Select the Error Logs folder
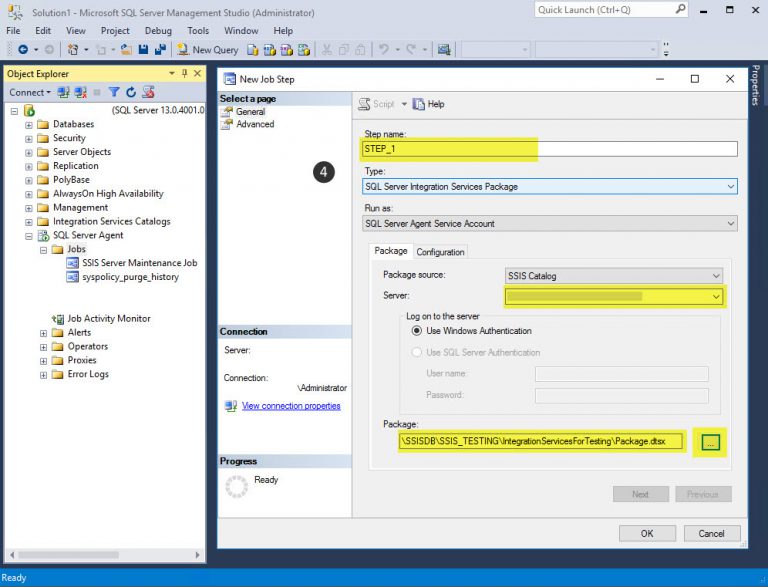The image size is (768, 587). [88, 374]
